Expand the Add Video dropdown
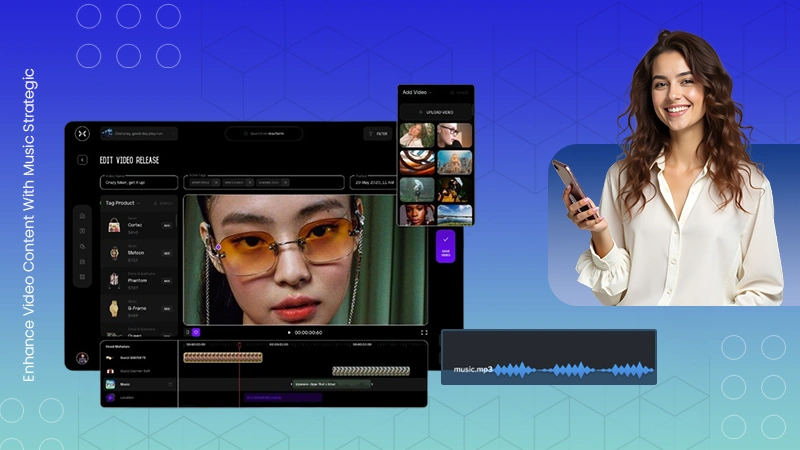The width and height of the screenshot is (800, 450). tap(431, 93)
